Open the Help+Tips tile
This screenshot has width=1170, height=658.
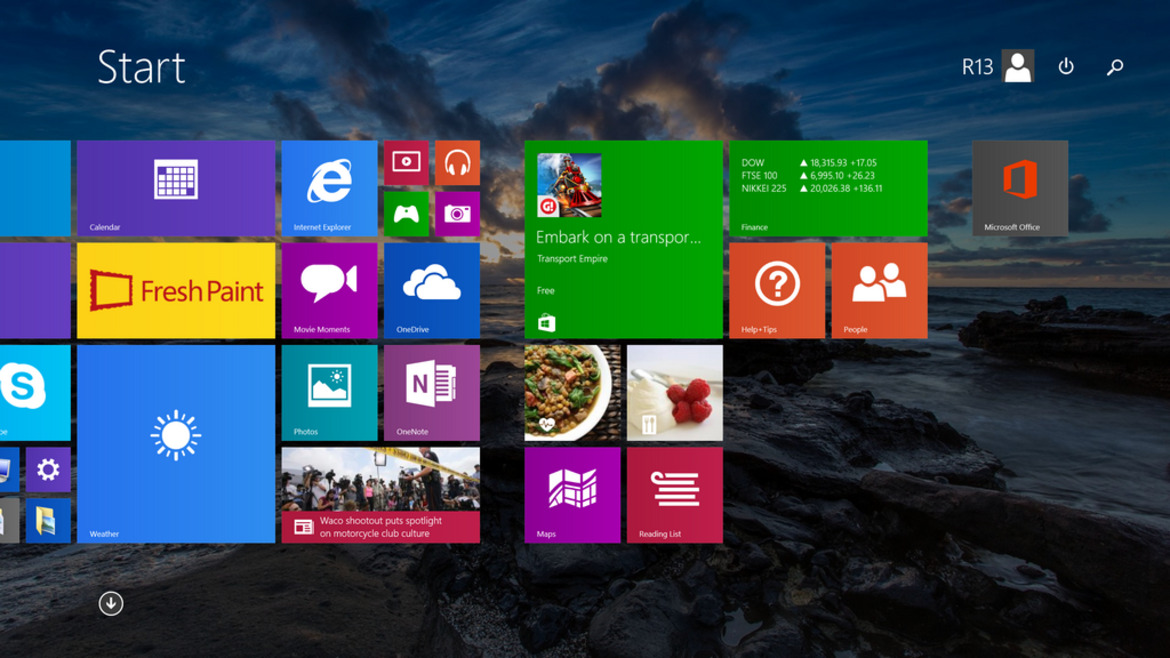pyautogui.click(x=777, y=290)
